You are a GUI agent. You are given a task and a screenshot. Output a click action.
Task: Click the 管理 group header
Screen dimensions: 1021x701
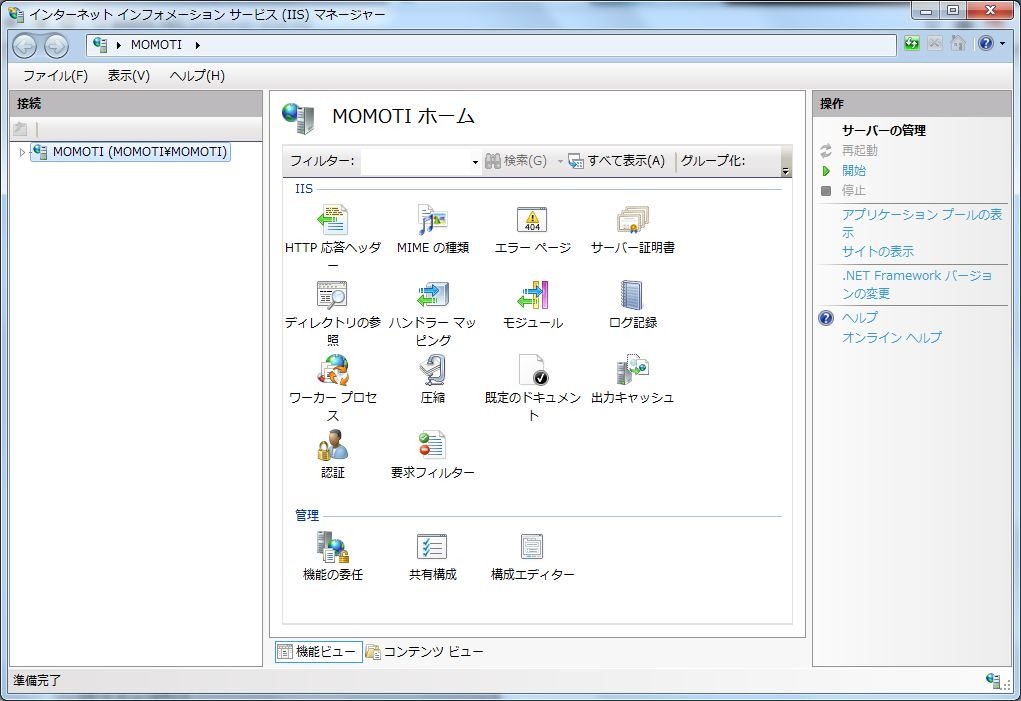point(307,515)
